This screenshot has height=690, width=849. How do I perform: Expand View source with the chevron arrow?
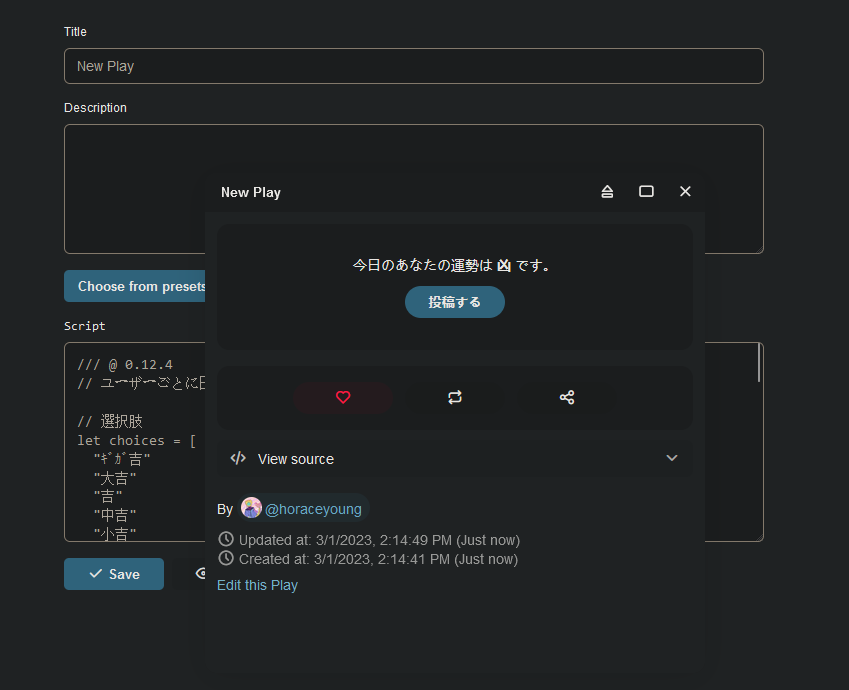coord(672,459)
